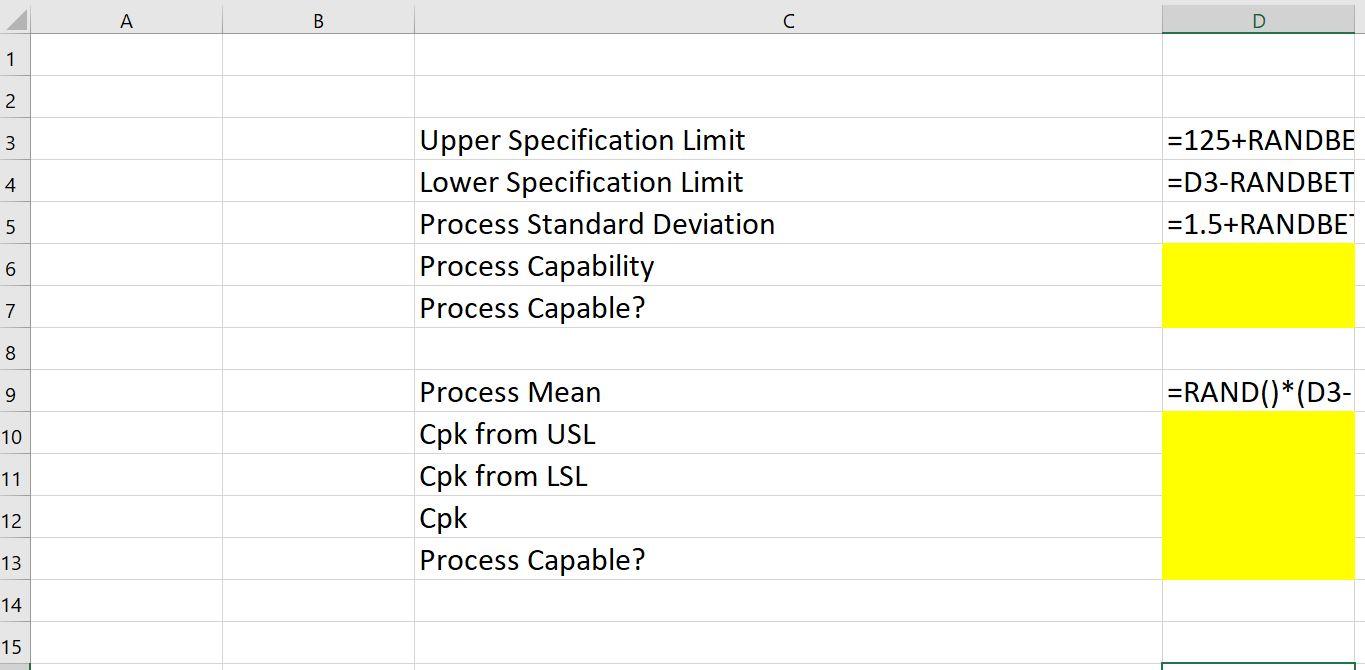
Task: Click the yellow cell beside Cpk
Action: 1257,518
